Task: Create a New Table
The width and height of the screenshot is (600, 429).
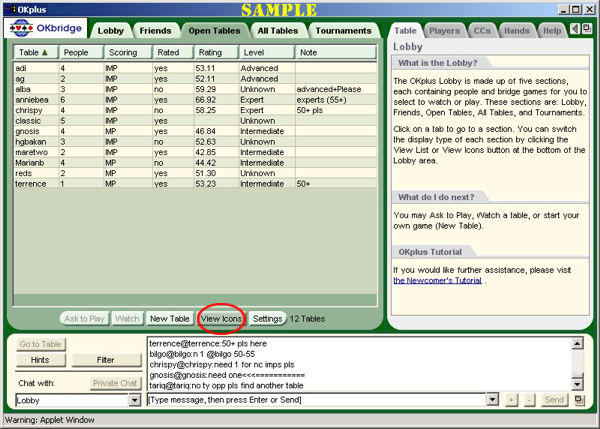Action: tap(170, 319)
